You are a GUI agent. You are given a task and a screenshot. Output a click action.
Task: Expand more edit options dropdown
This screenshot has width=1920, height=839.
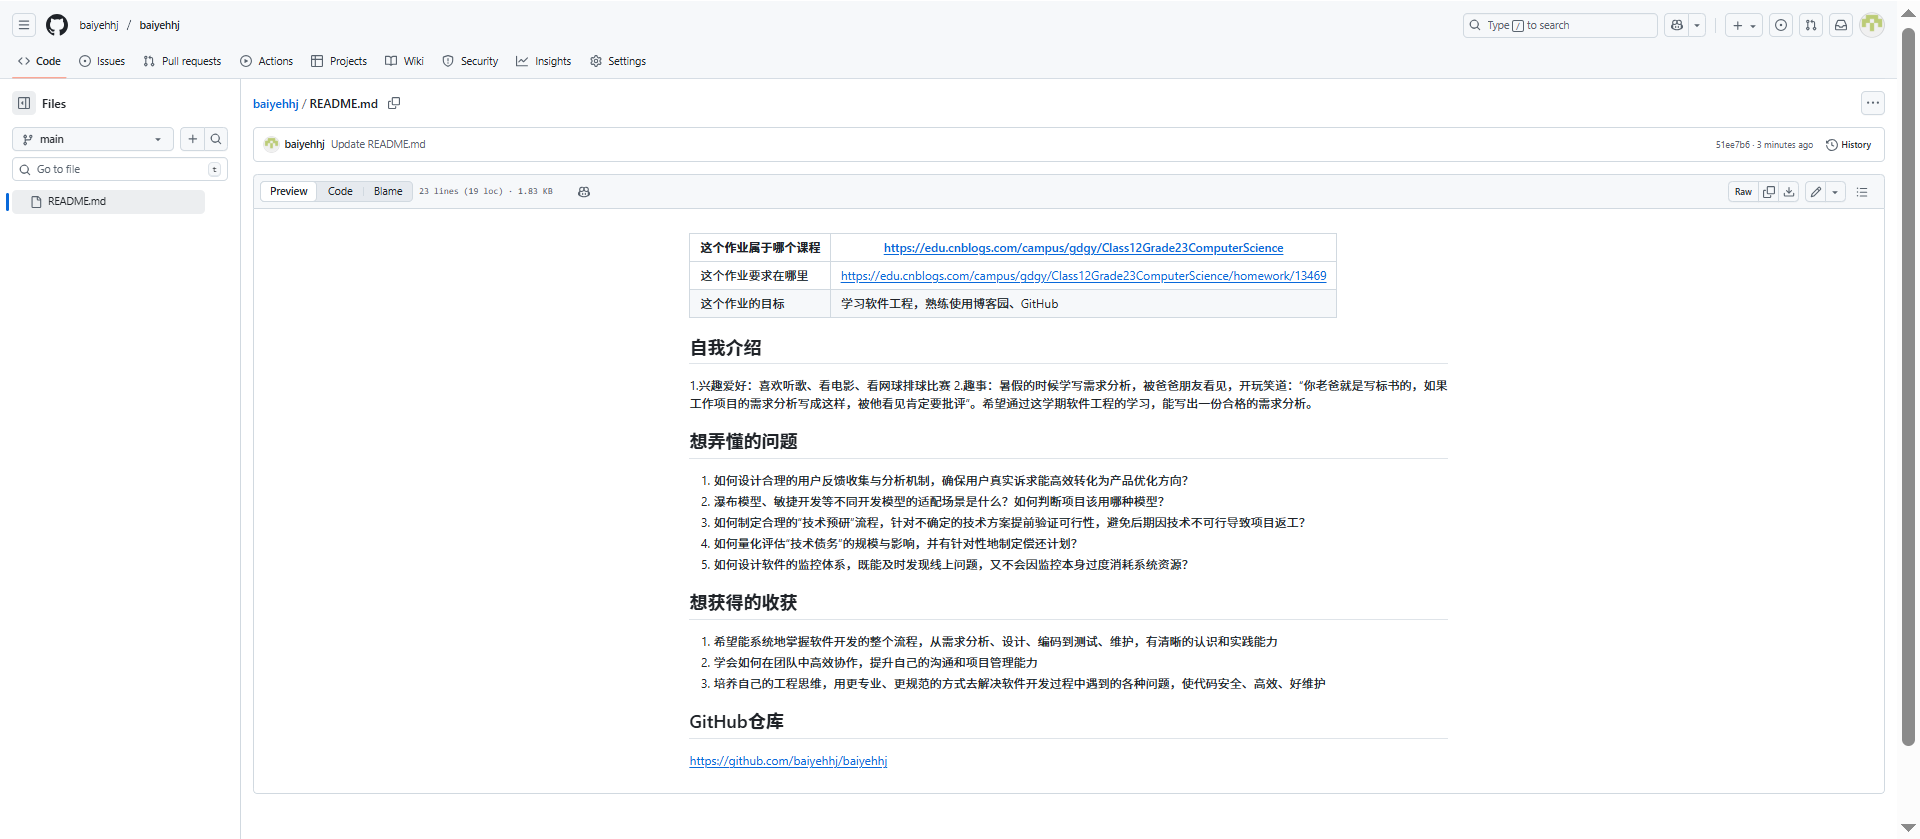point(1835,192)
